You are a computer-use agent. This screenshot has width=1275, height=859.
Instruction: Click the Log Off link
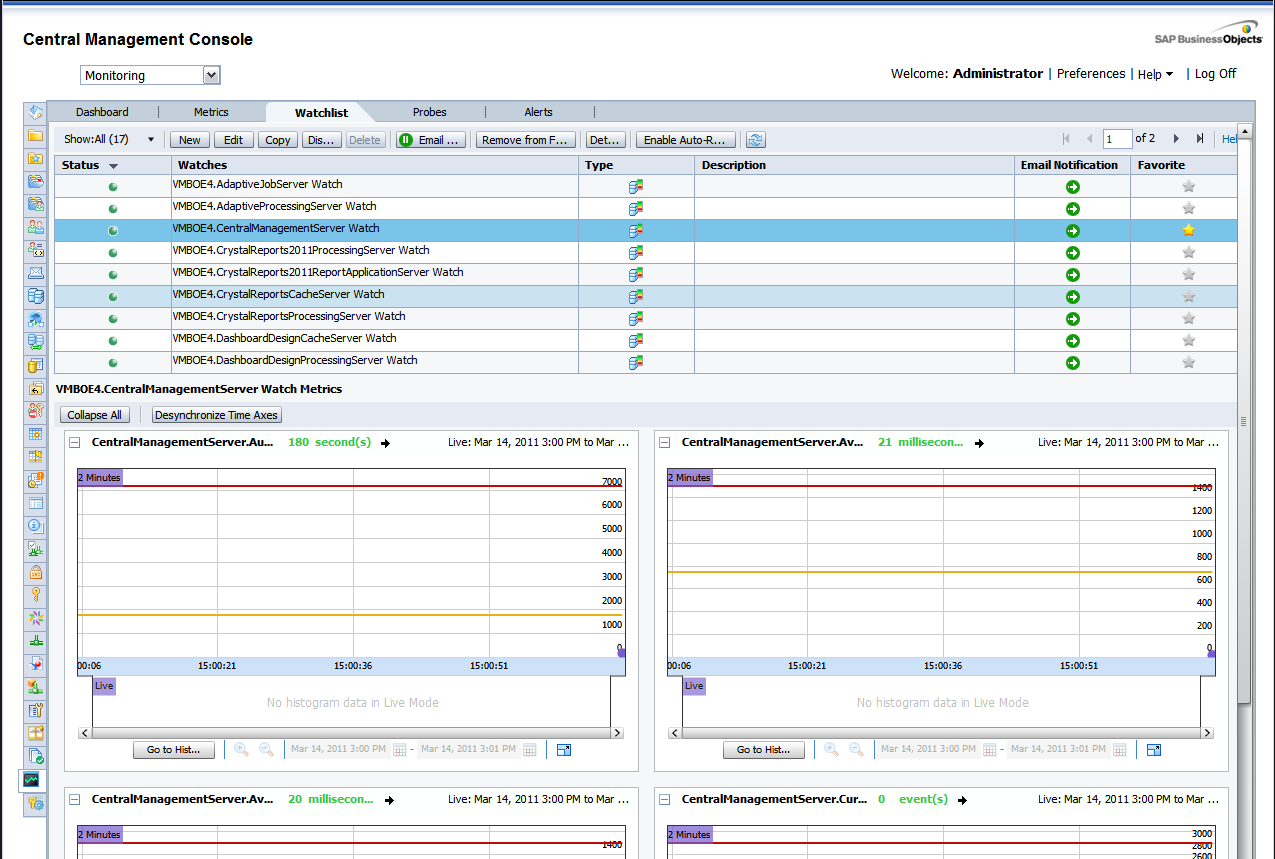pos(1215,74)
